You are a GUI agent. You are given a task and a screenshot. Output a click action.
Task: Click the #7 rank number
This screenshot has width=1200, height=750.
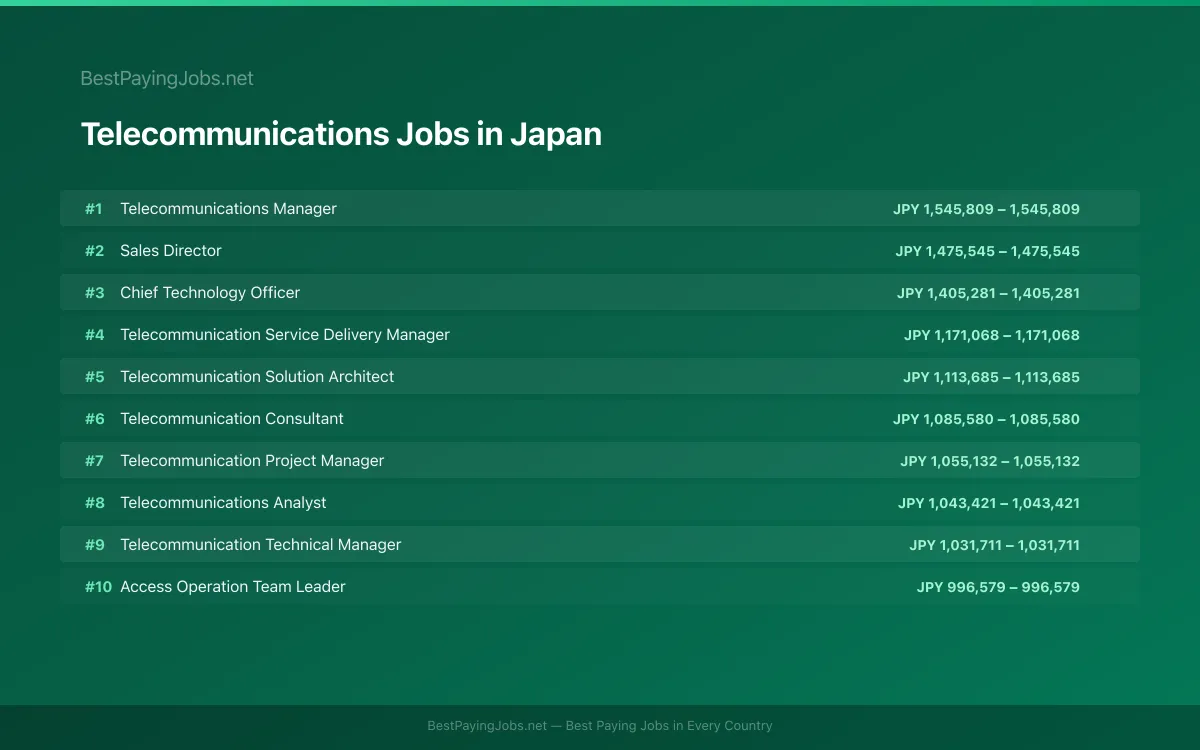pos(94,461)
